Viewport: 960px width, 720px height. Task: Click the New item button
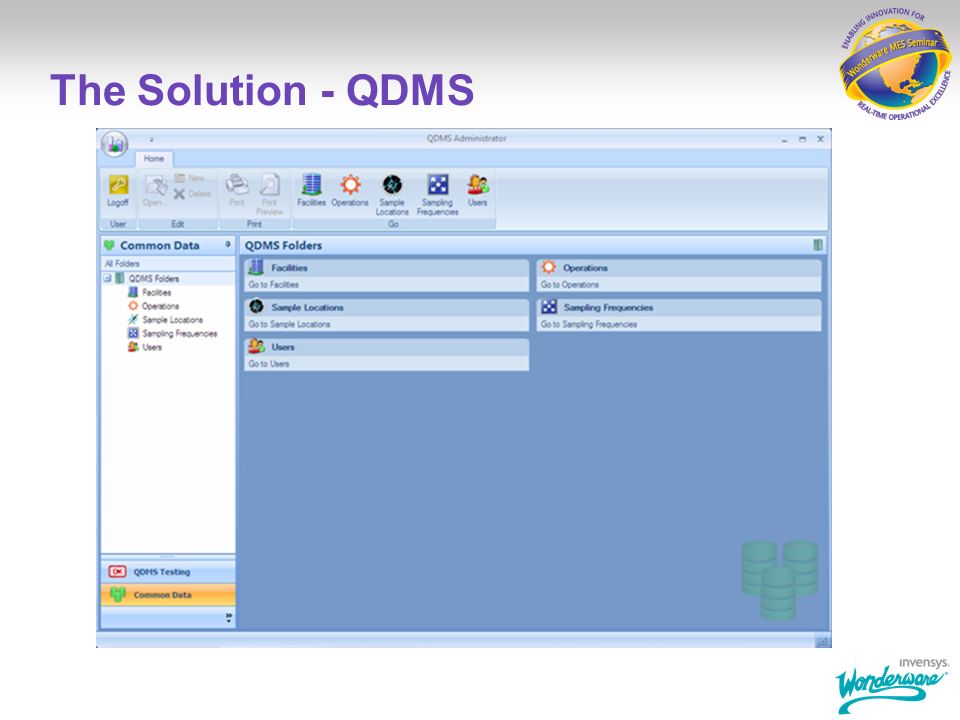pos(192,178)
